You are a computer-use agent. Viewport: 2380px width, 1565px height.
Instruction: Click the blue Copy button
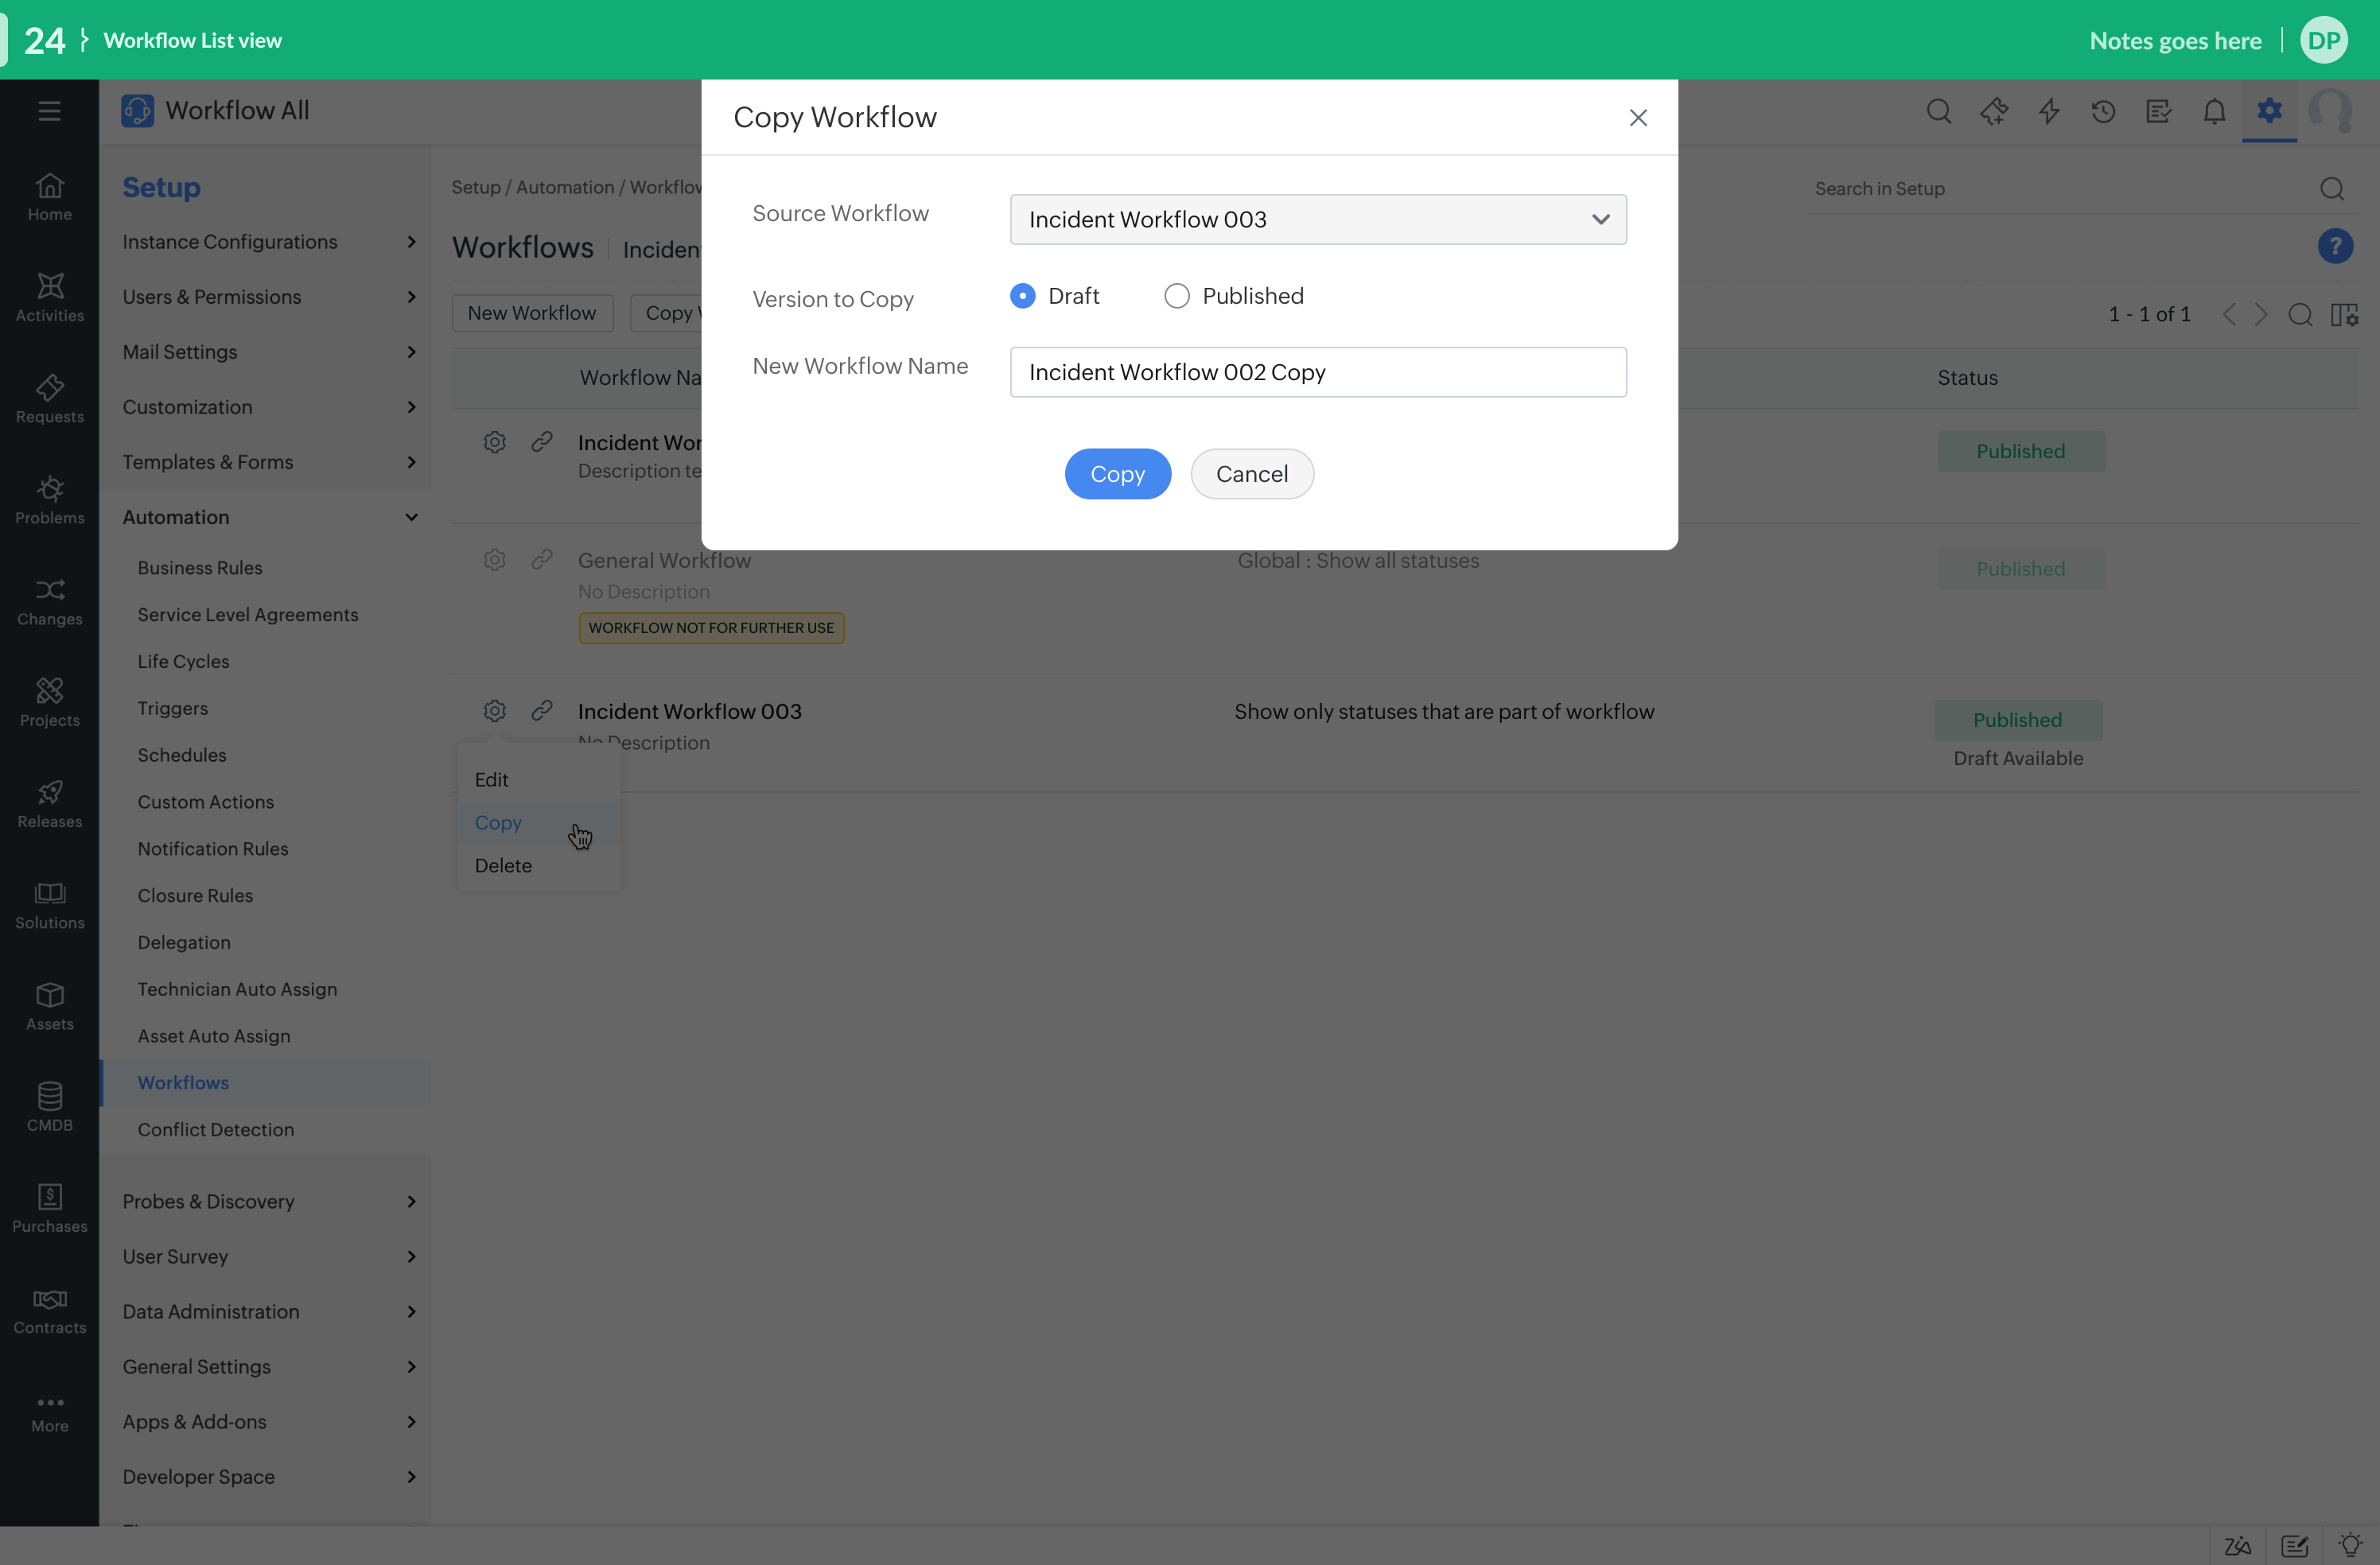(x=1117, y=474)
